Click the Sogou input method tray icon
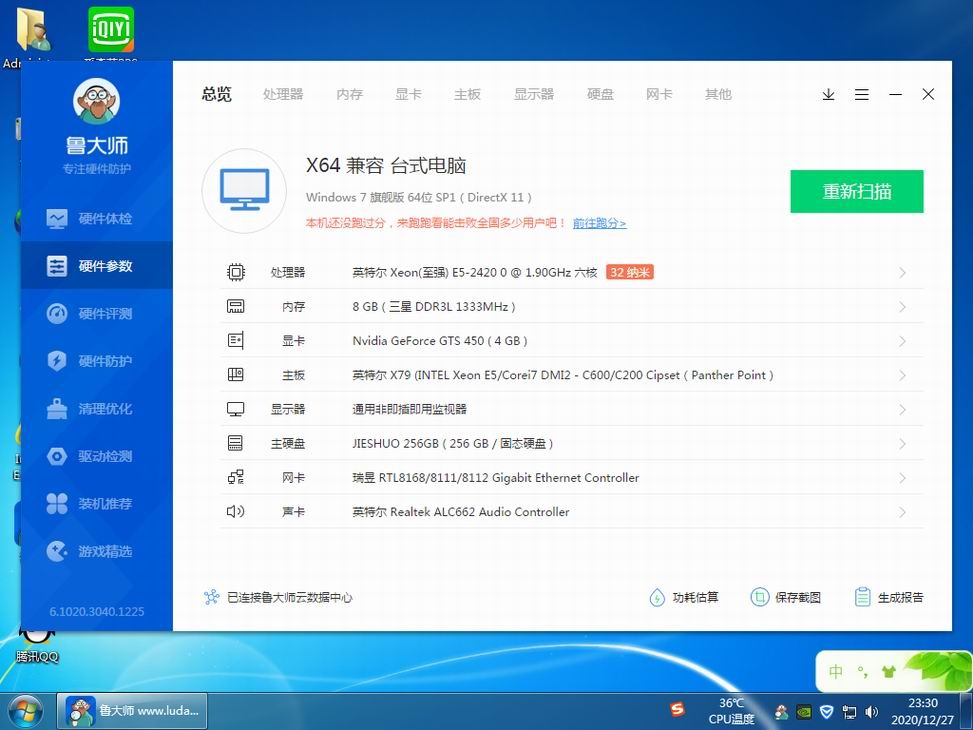This screenshot has width=973, height=730. (677, 709)
